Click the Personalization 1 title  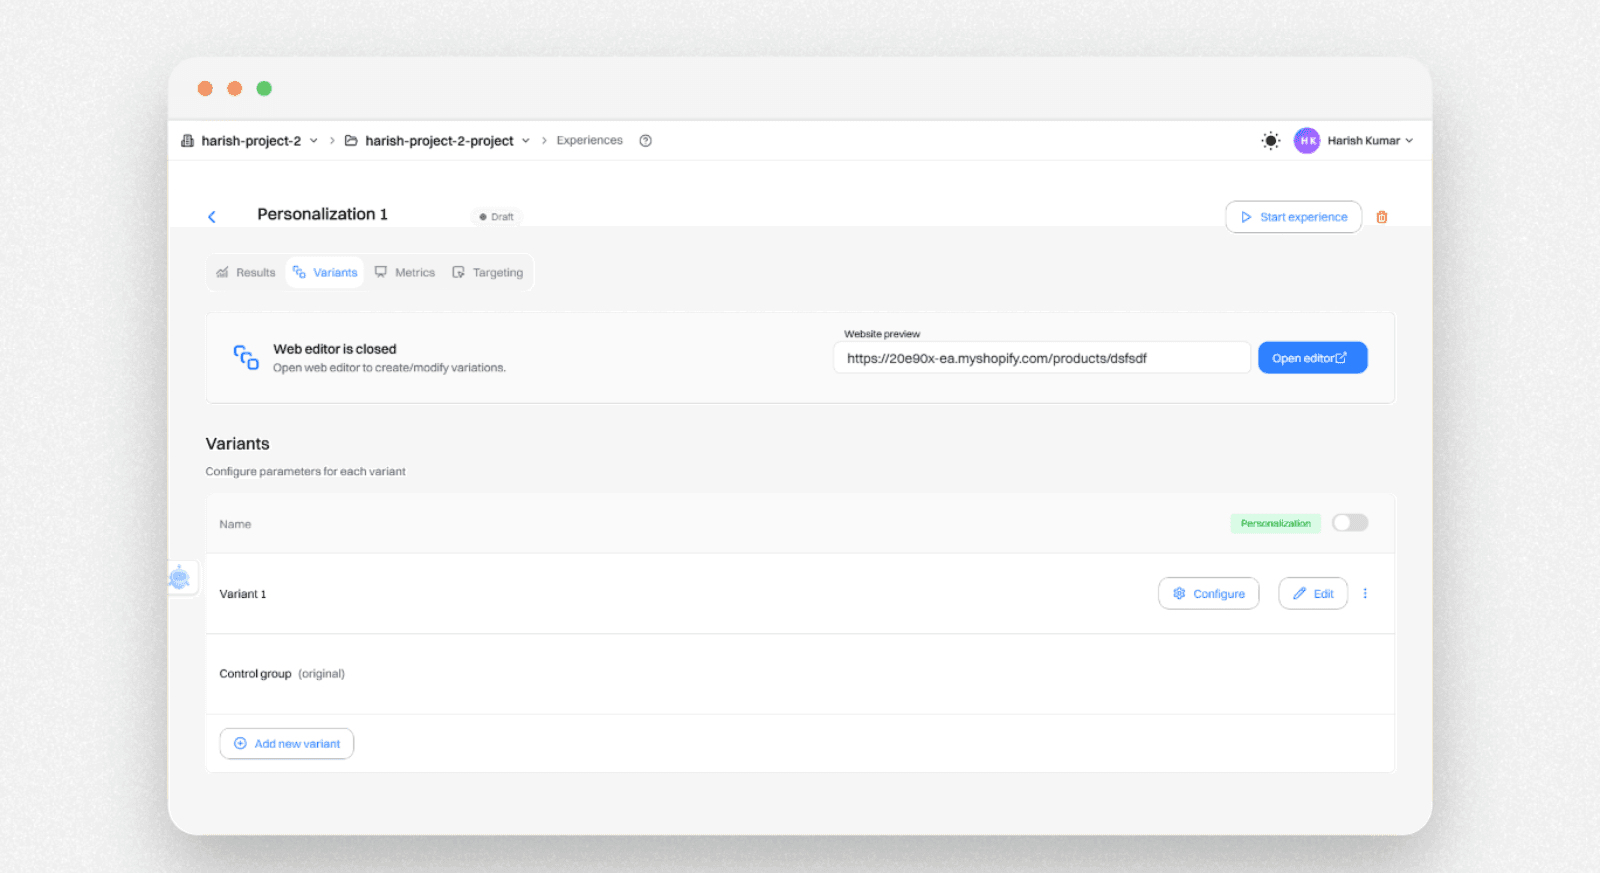322,214
